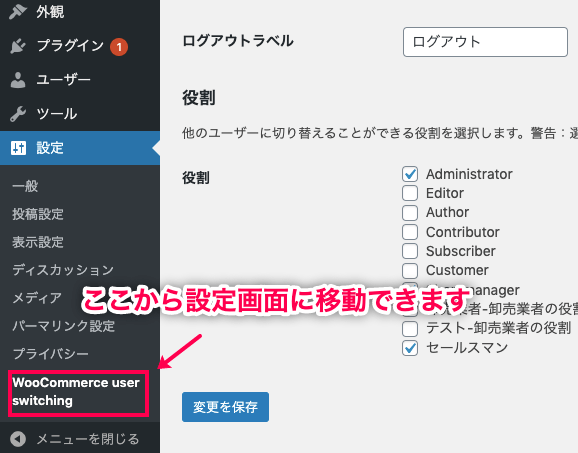The height and width of the screenshot is (453, 578).
Task: Check the Customer role checkbox
Action: pos(410,271)
